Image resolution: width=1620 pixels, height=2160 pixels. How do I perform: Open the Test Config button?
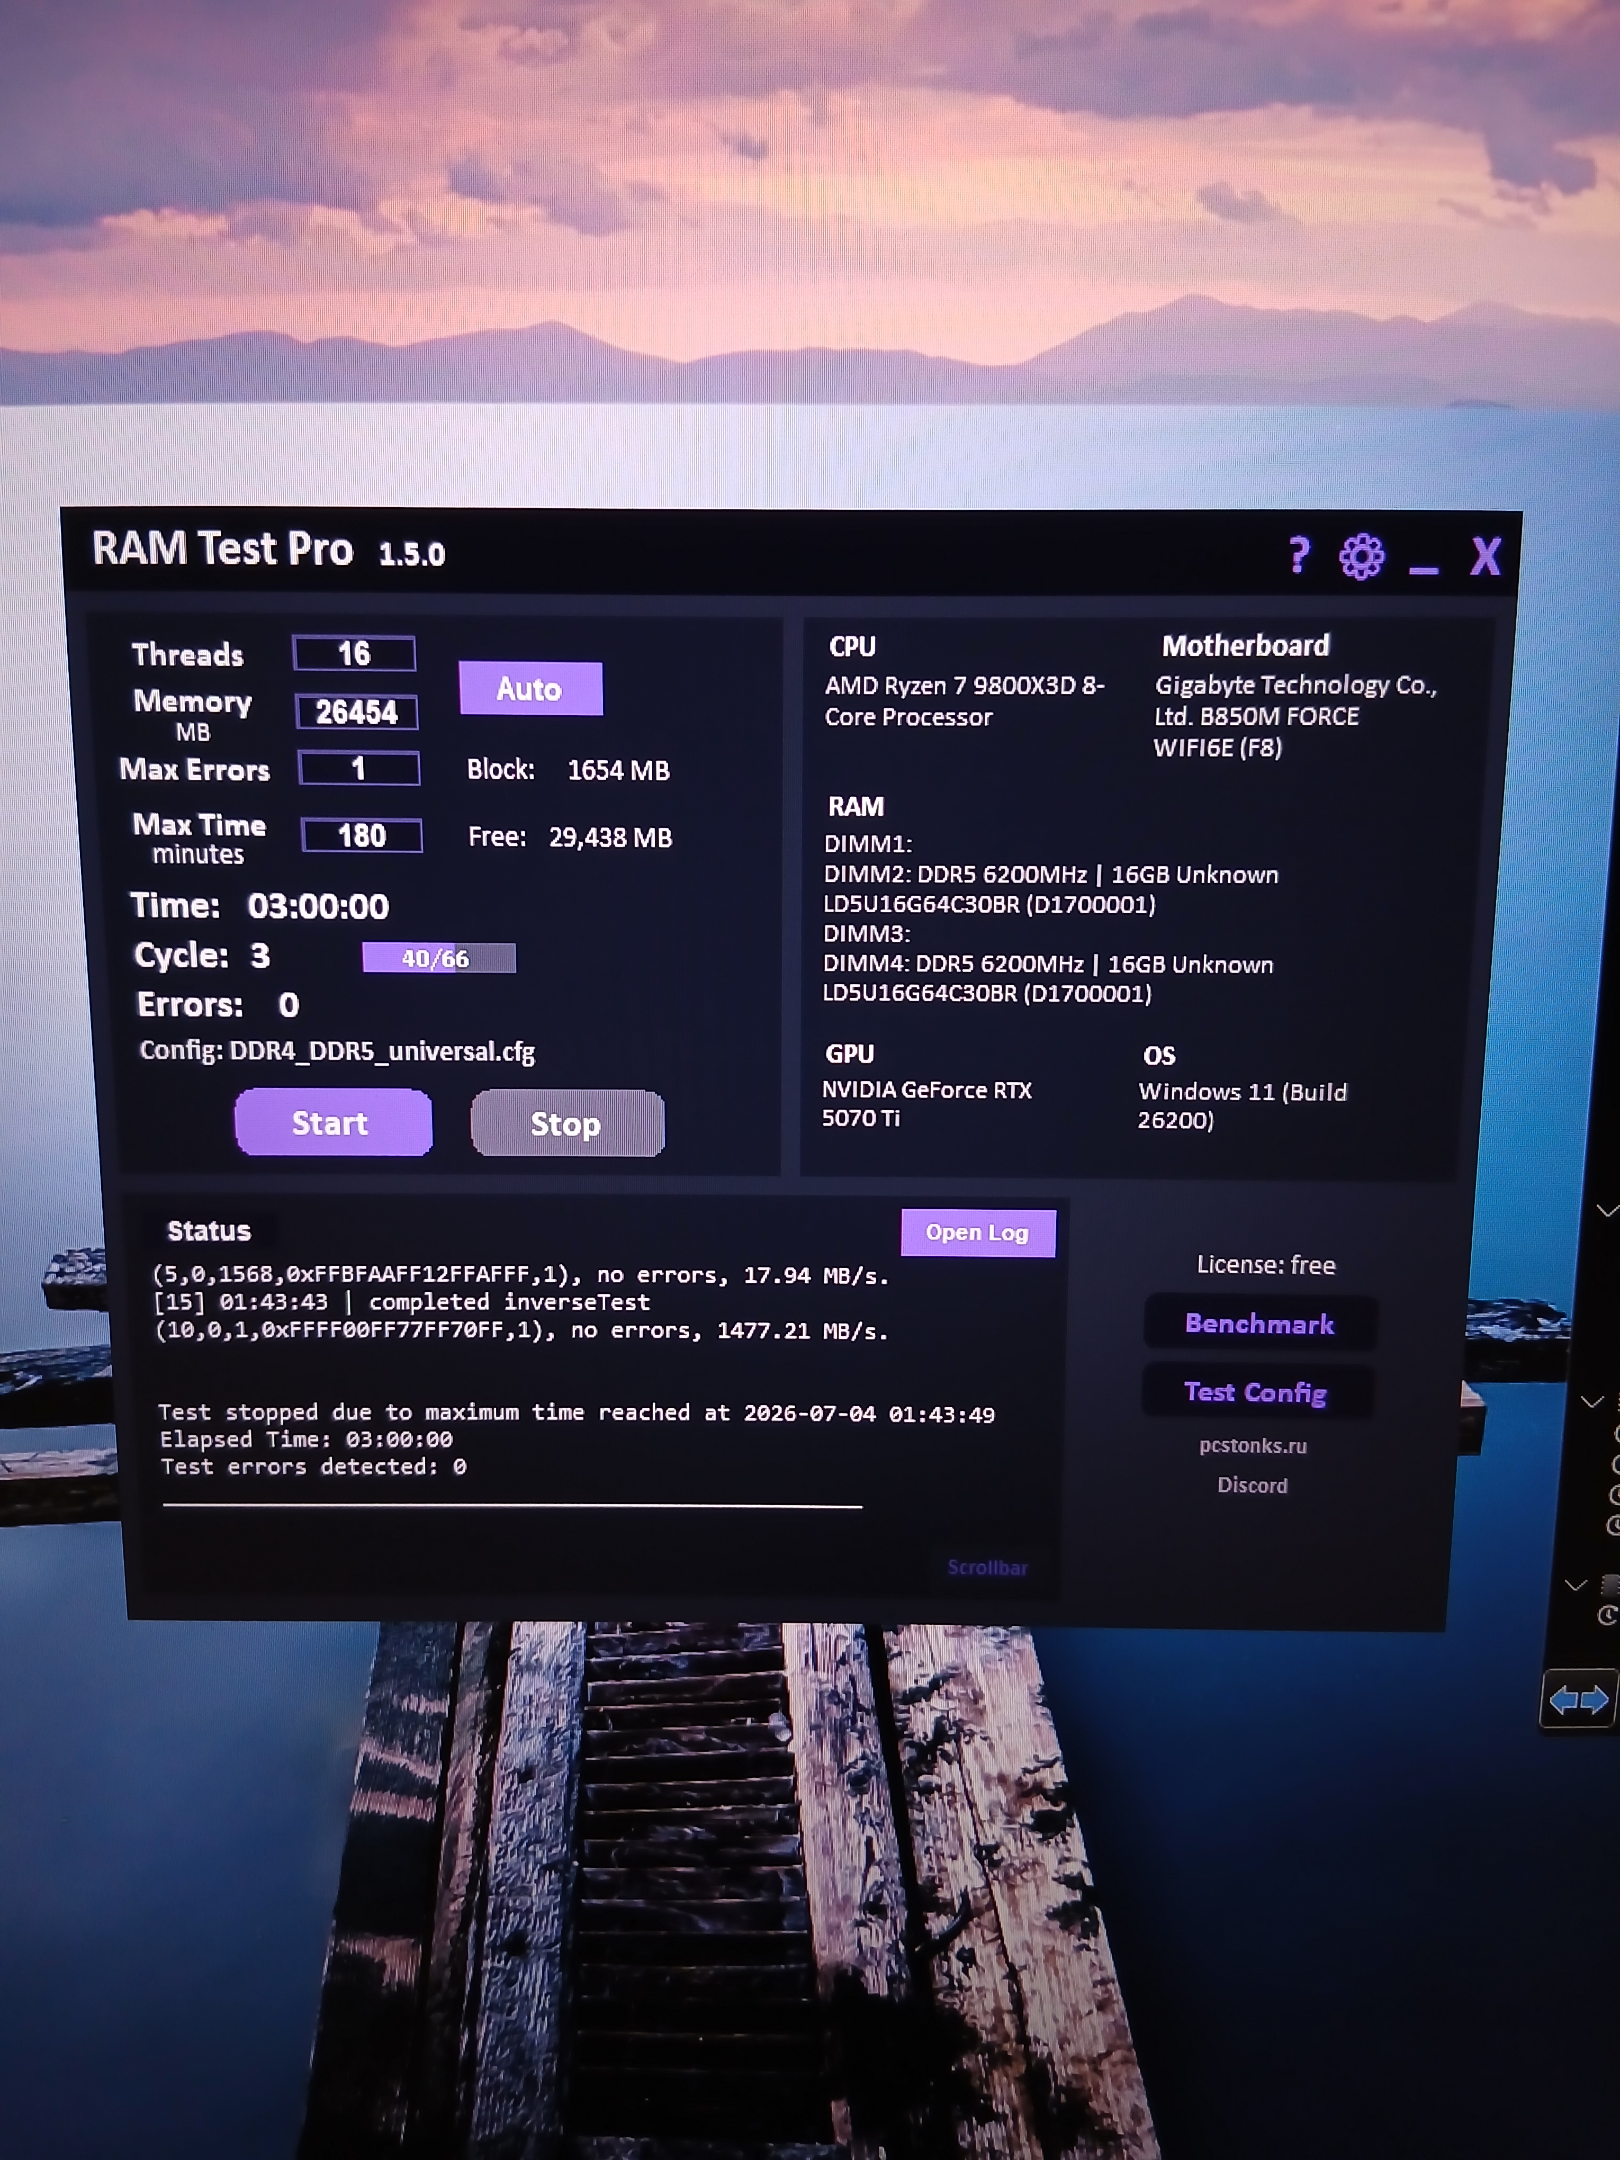[x=1256, y=1391]
